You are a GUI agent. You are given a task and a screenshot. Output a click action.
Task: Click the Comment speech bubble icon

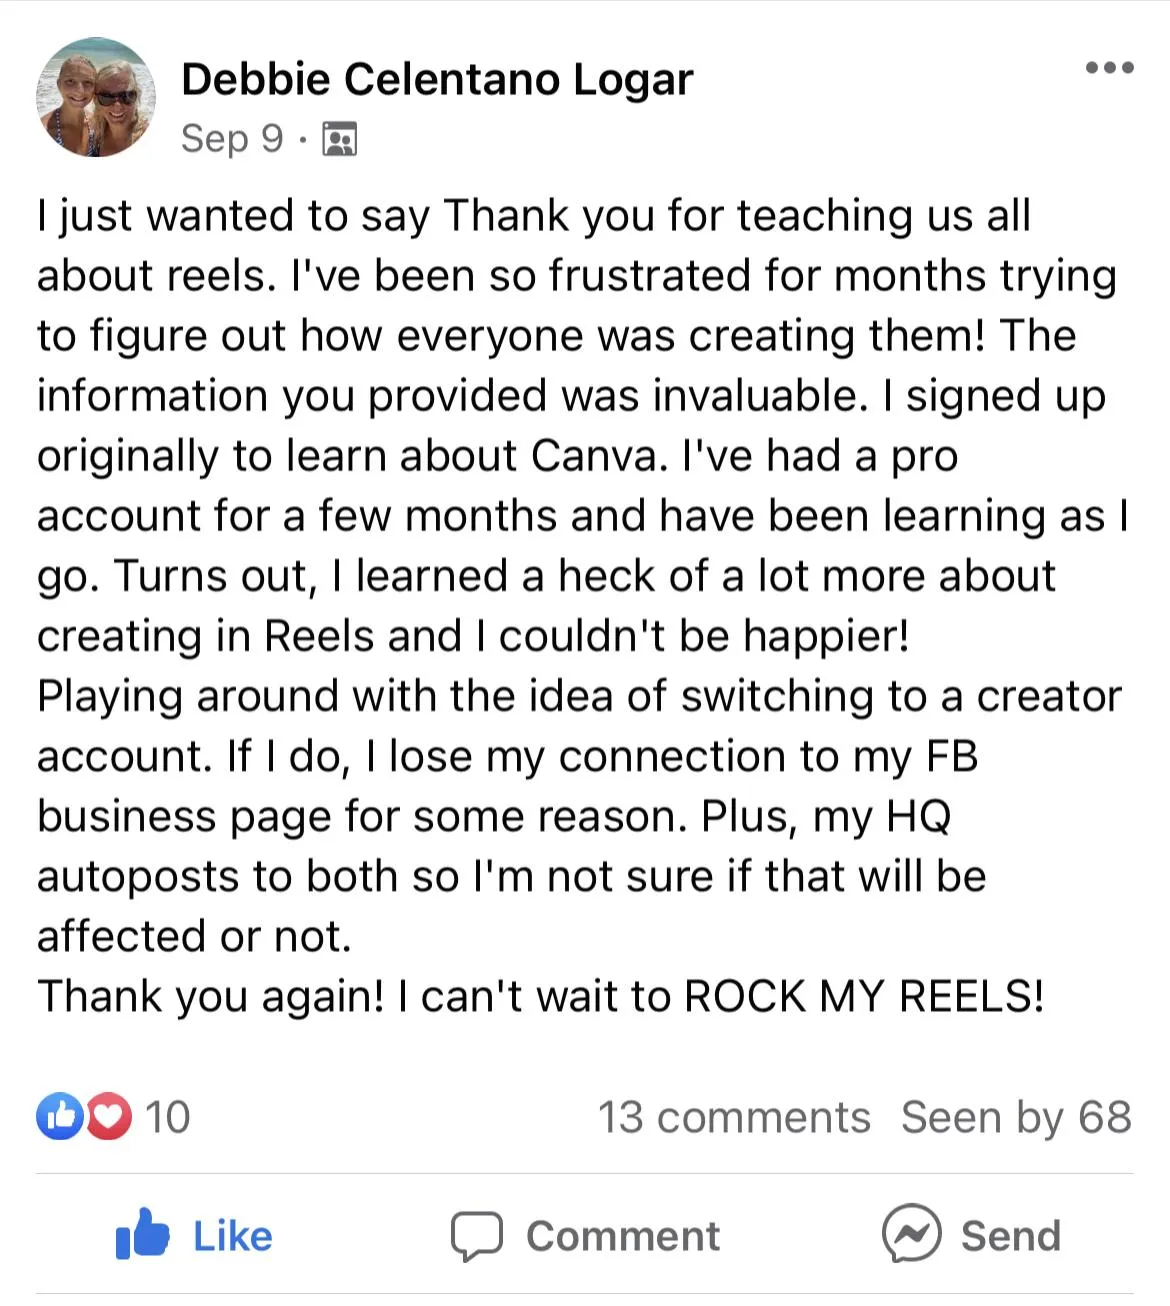point(476,1236)
